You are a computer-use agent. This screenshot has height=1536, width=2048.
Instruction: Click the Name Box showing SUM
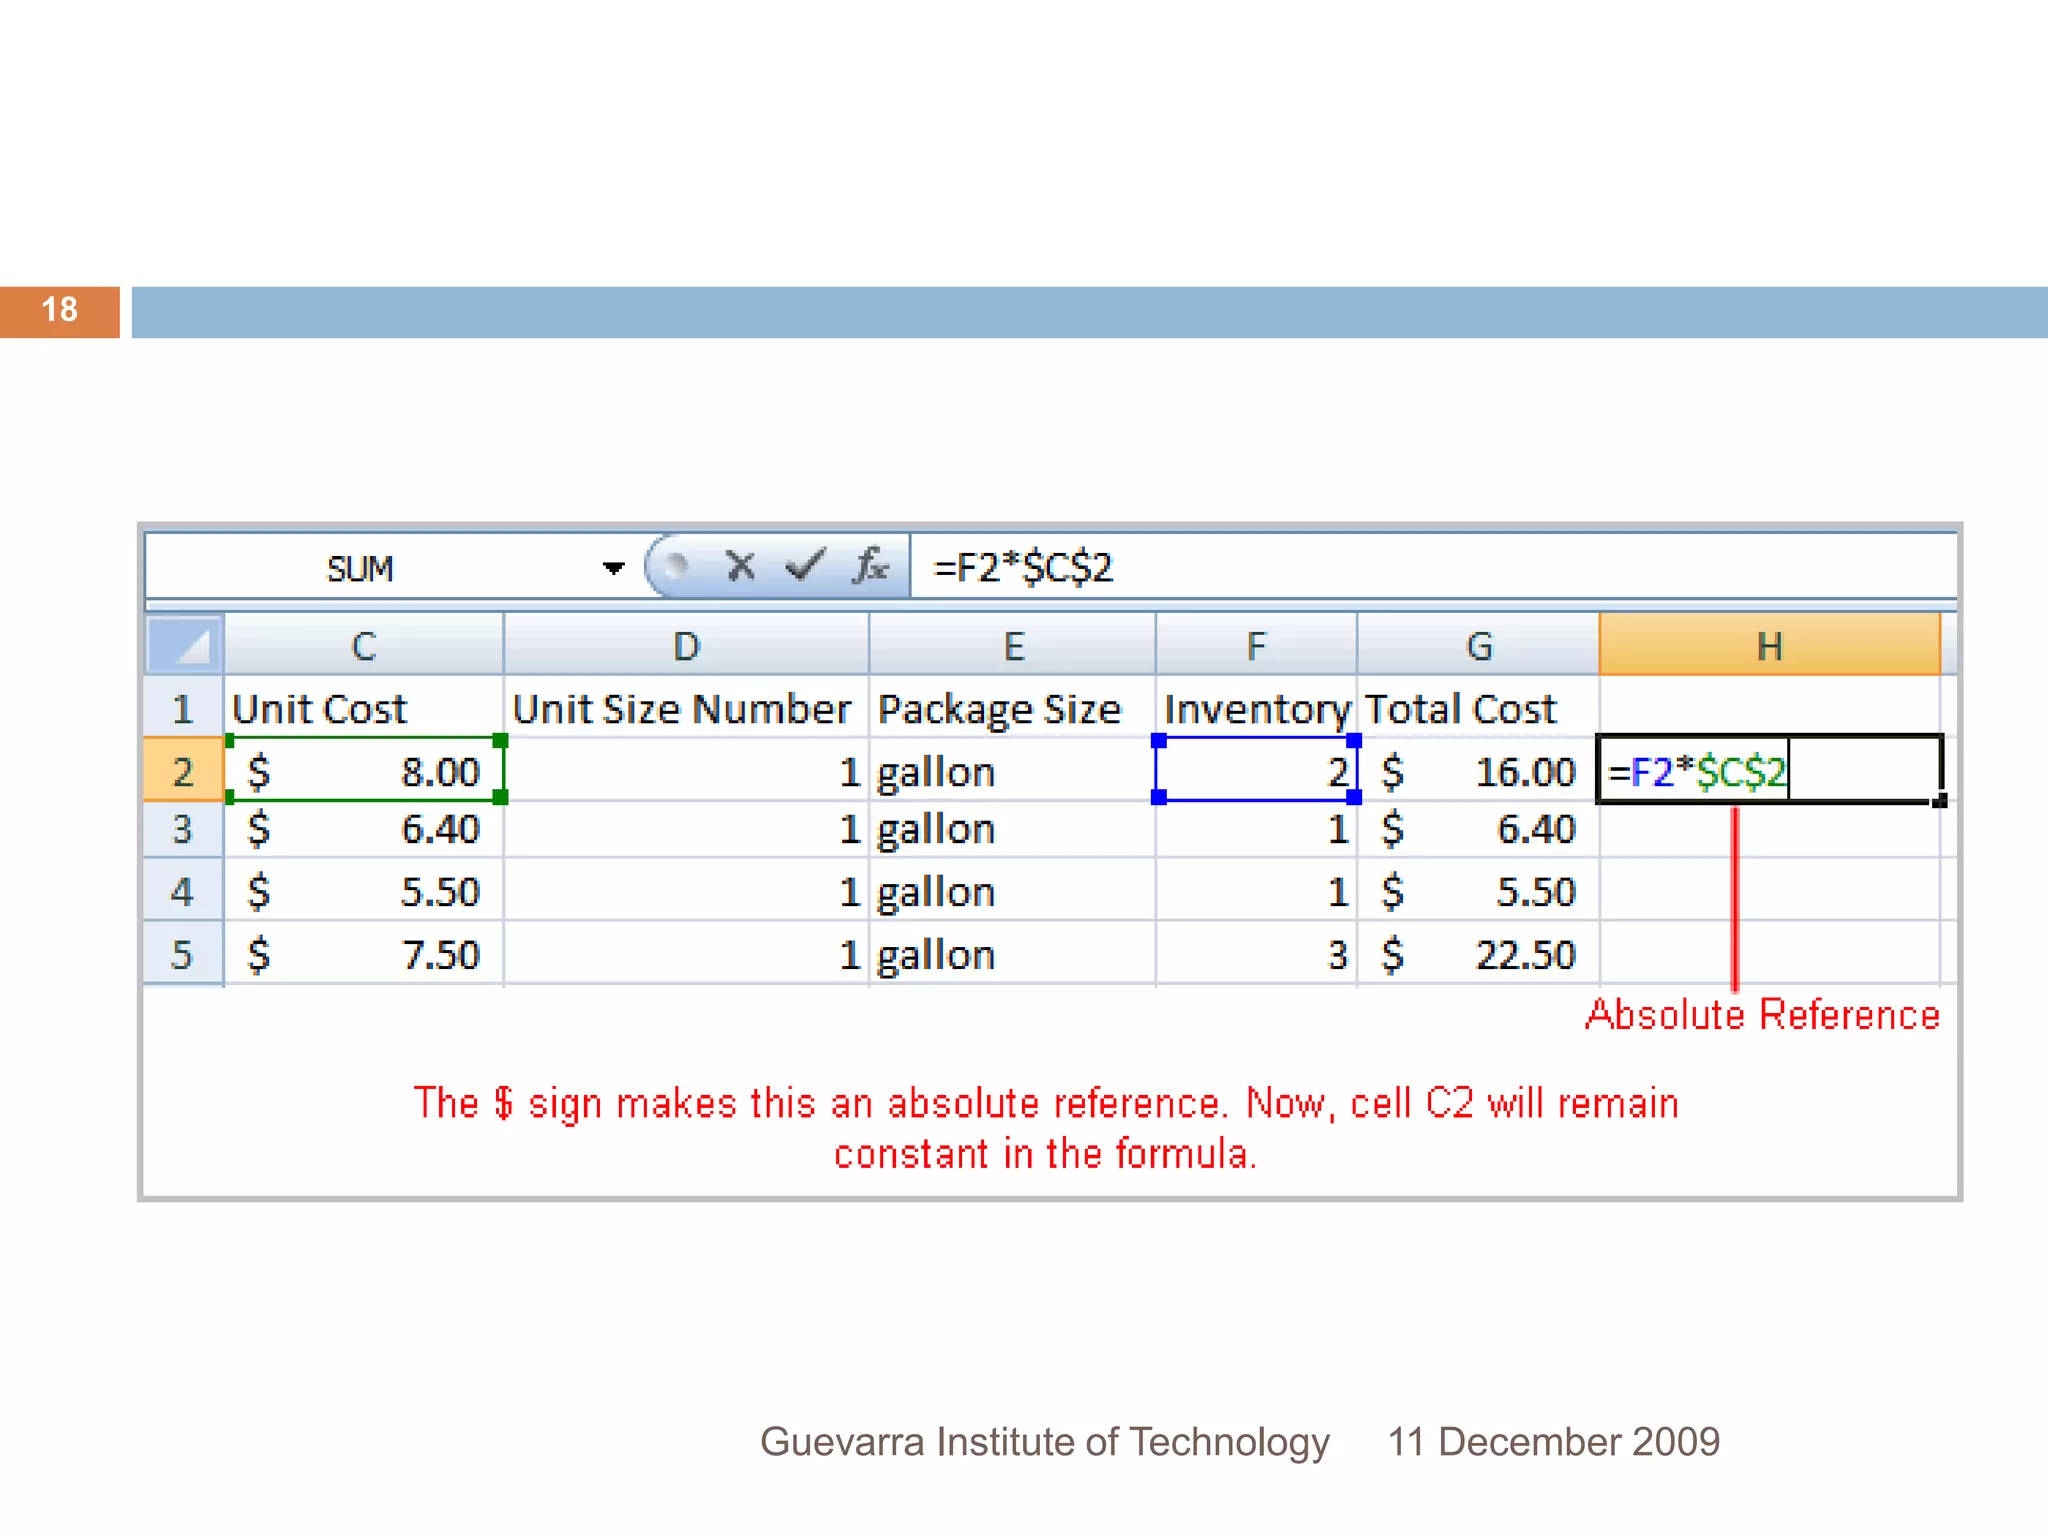click(x=360, y=568)
